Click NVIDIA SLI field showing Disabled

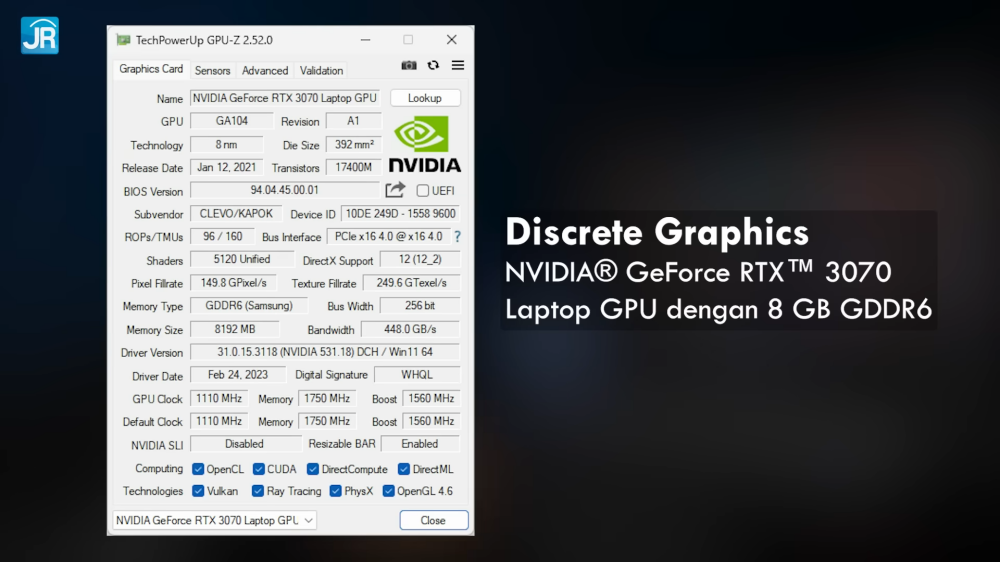246,444
